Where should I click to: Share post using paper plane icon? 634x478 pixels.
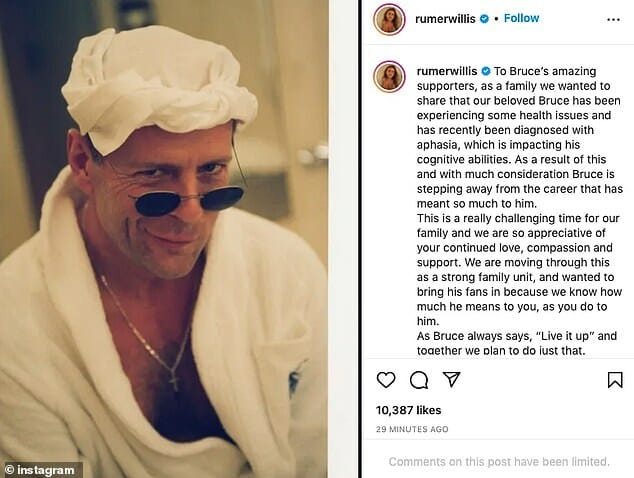click(x=451, y=379)
